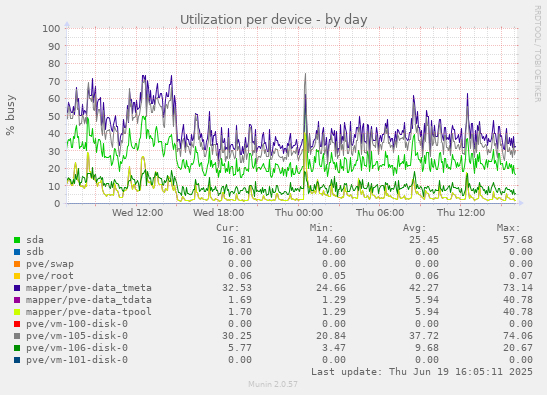Select the pve/root legend label
This screenshot has height=395, width=547.
(x=50, y=276)
